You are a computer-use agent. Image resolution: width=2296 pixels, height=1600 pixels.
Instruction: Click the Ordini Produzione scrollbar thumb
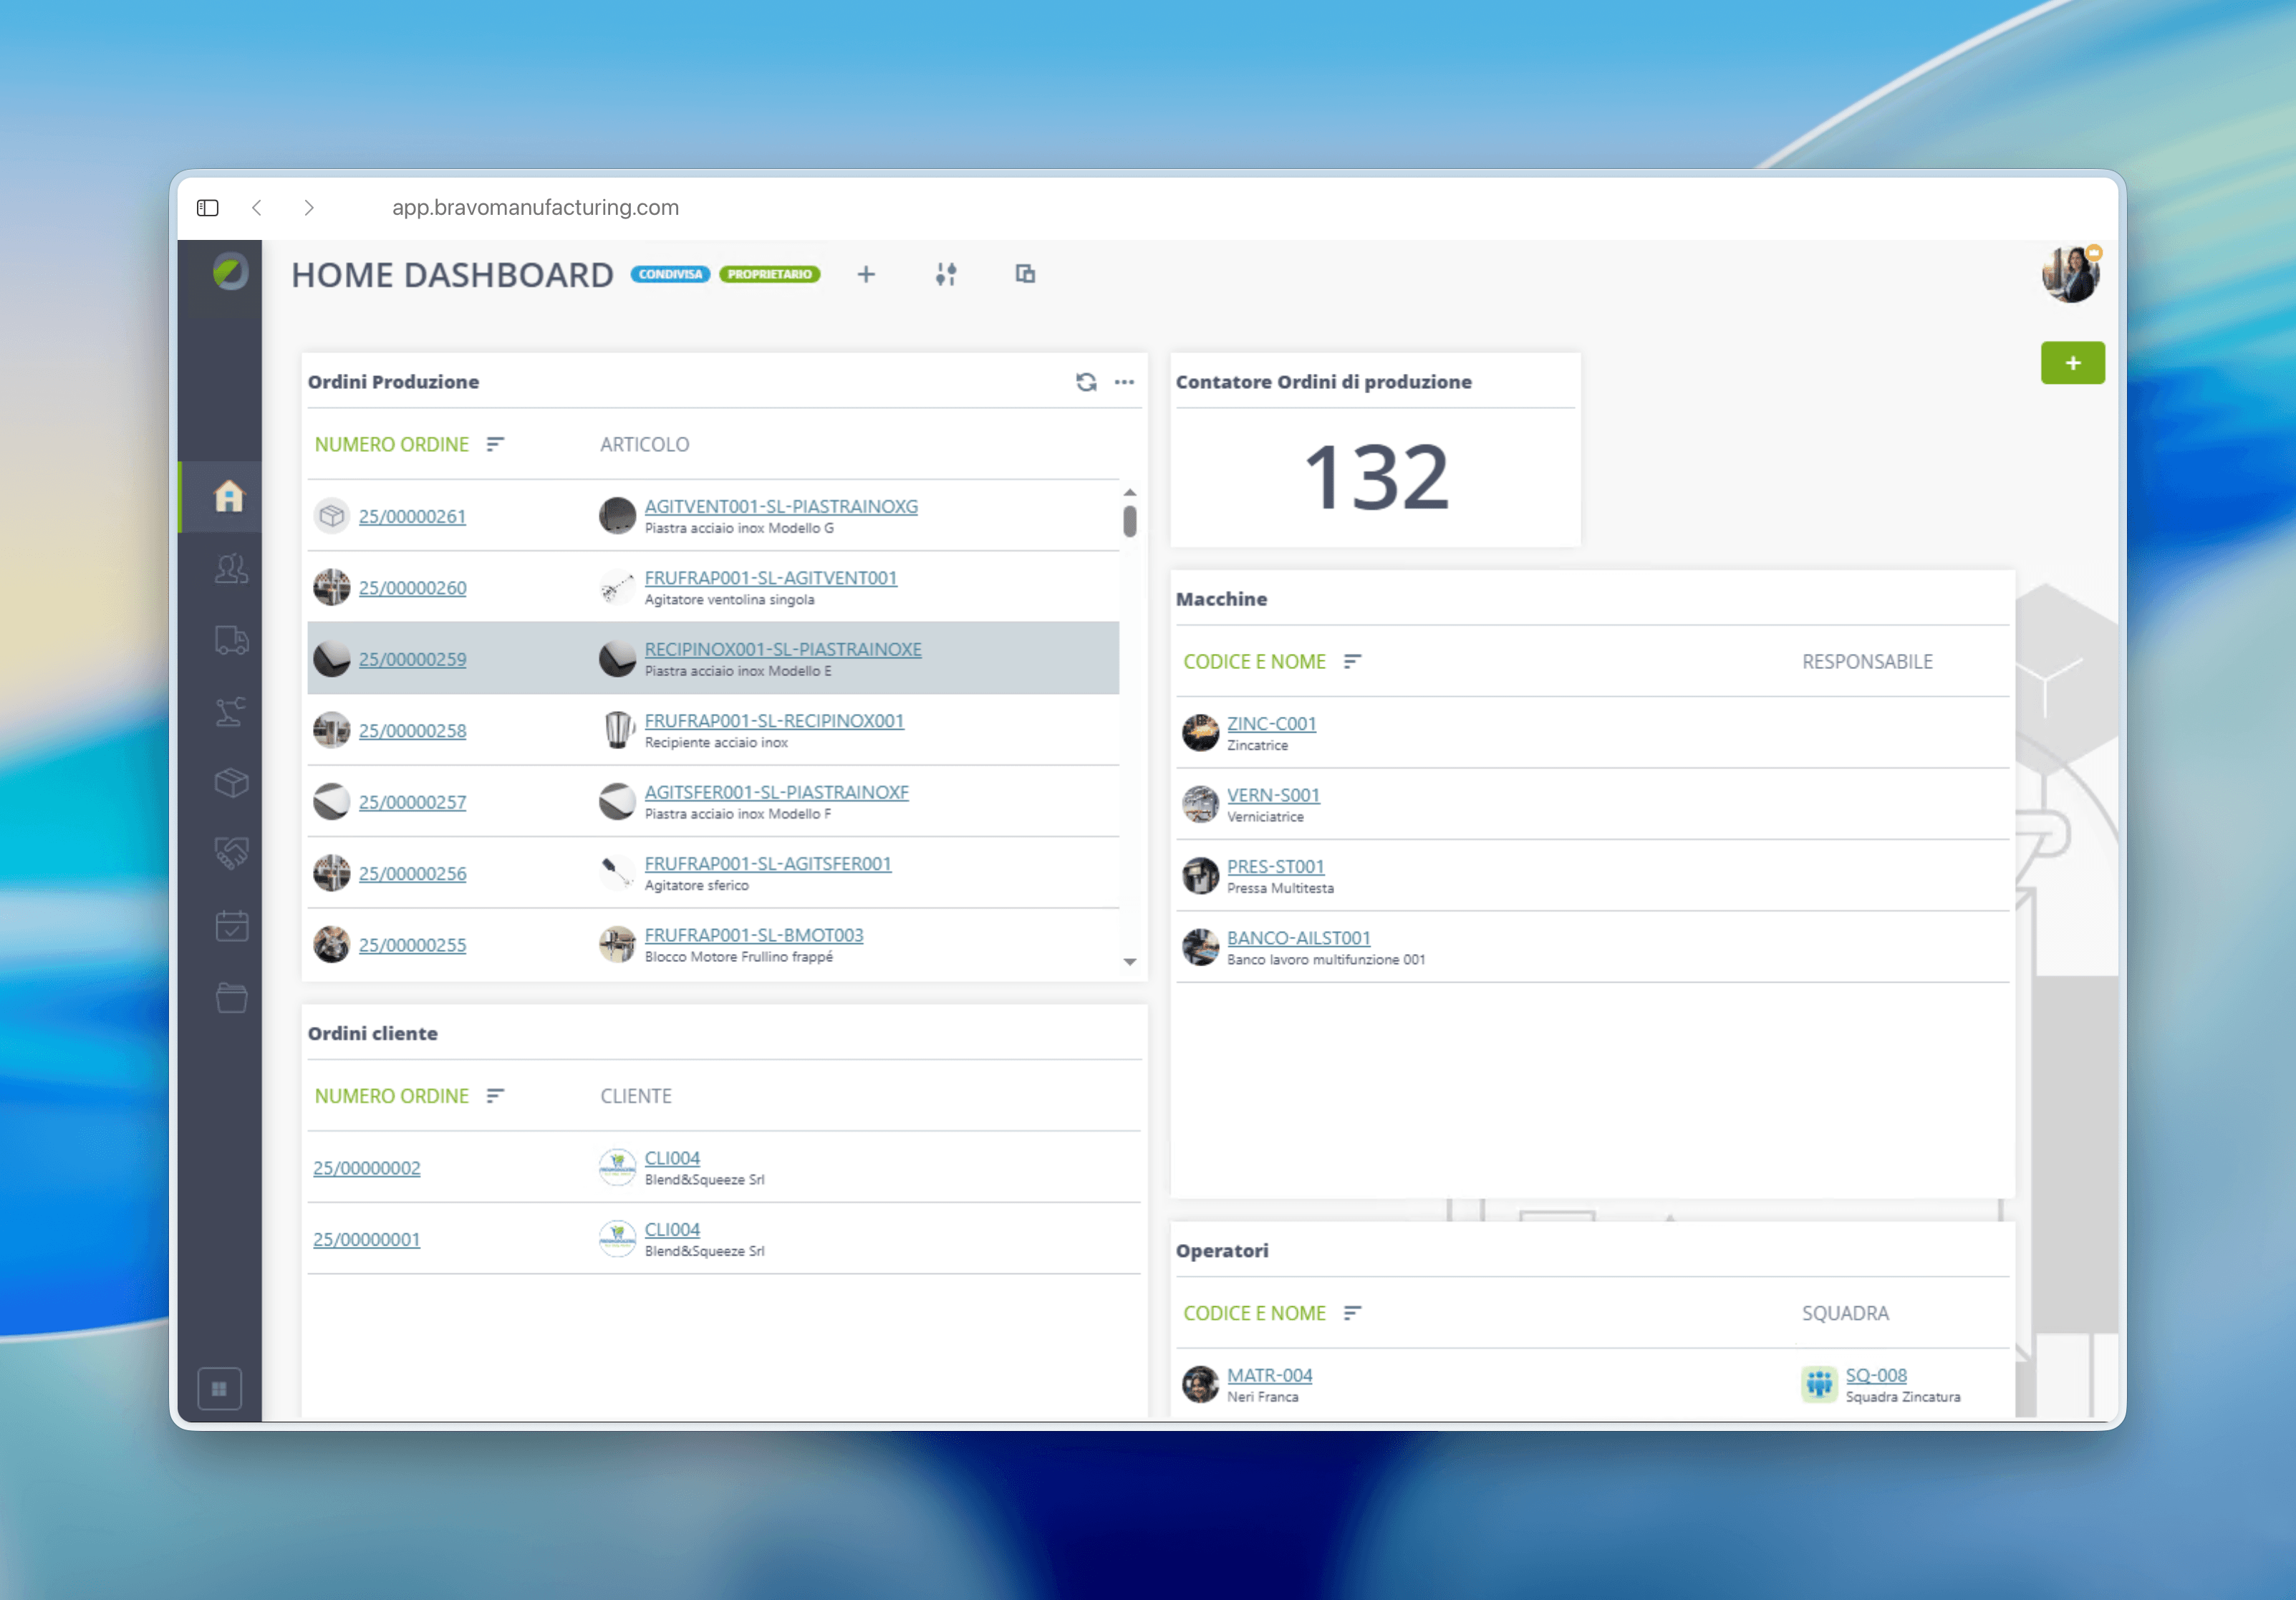[1129, 521]
